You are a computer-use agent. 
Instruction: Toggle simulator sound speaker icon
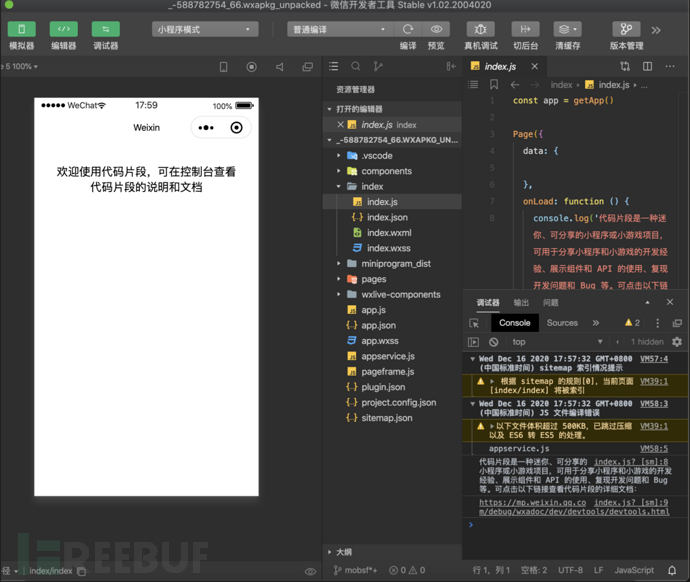click(280, 67)
